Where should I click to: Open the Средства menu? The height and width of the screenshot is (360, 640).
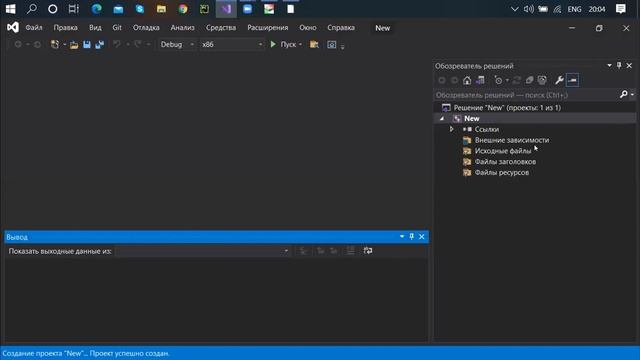221,28
